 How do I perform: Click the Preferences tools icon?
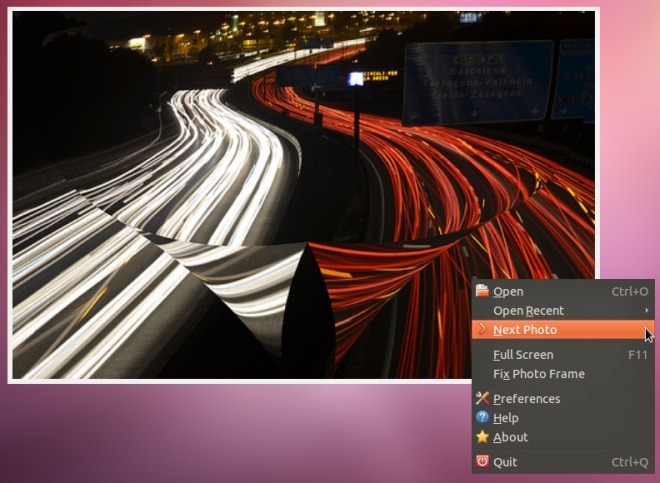pos(482,398)
